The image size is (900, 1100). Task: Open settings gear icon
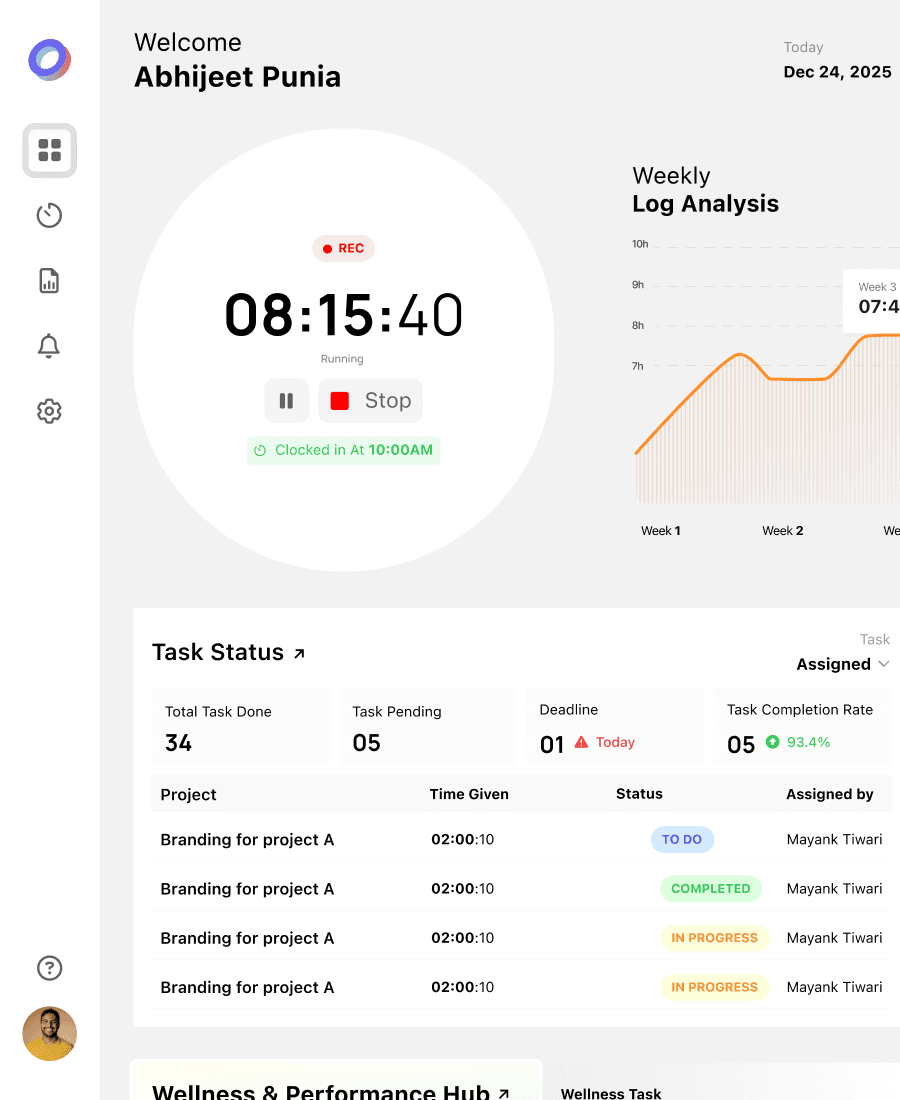coord(49,411)
